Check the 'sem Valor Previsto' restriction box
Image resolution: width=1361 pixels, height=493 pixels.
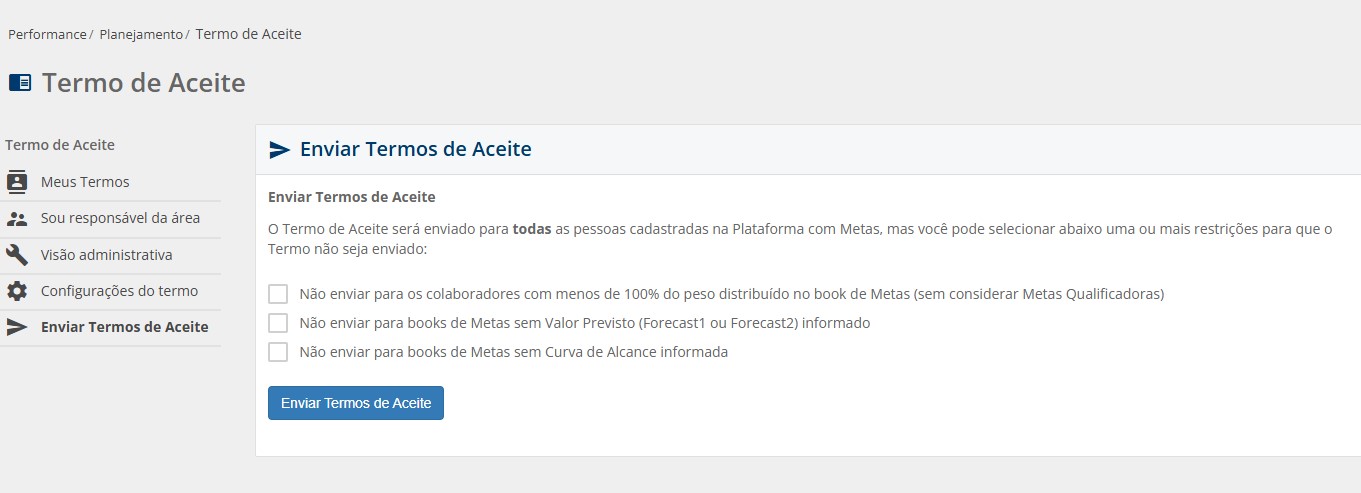tap(278, 323)
